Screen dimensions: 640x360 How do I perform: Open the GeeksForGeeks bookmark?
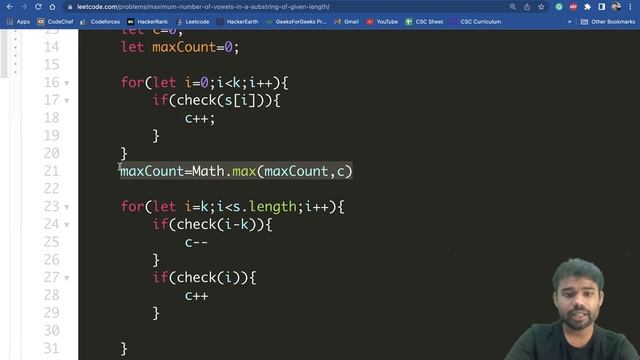point(296,22)
